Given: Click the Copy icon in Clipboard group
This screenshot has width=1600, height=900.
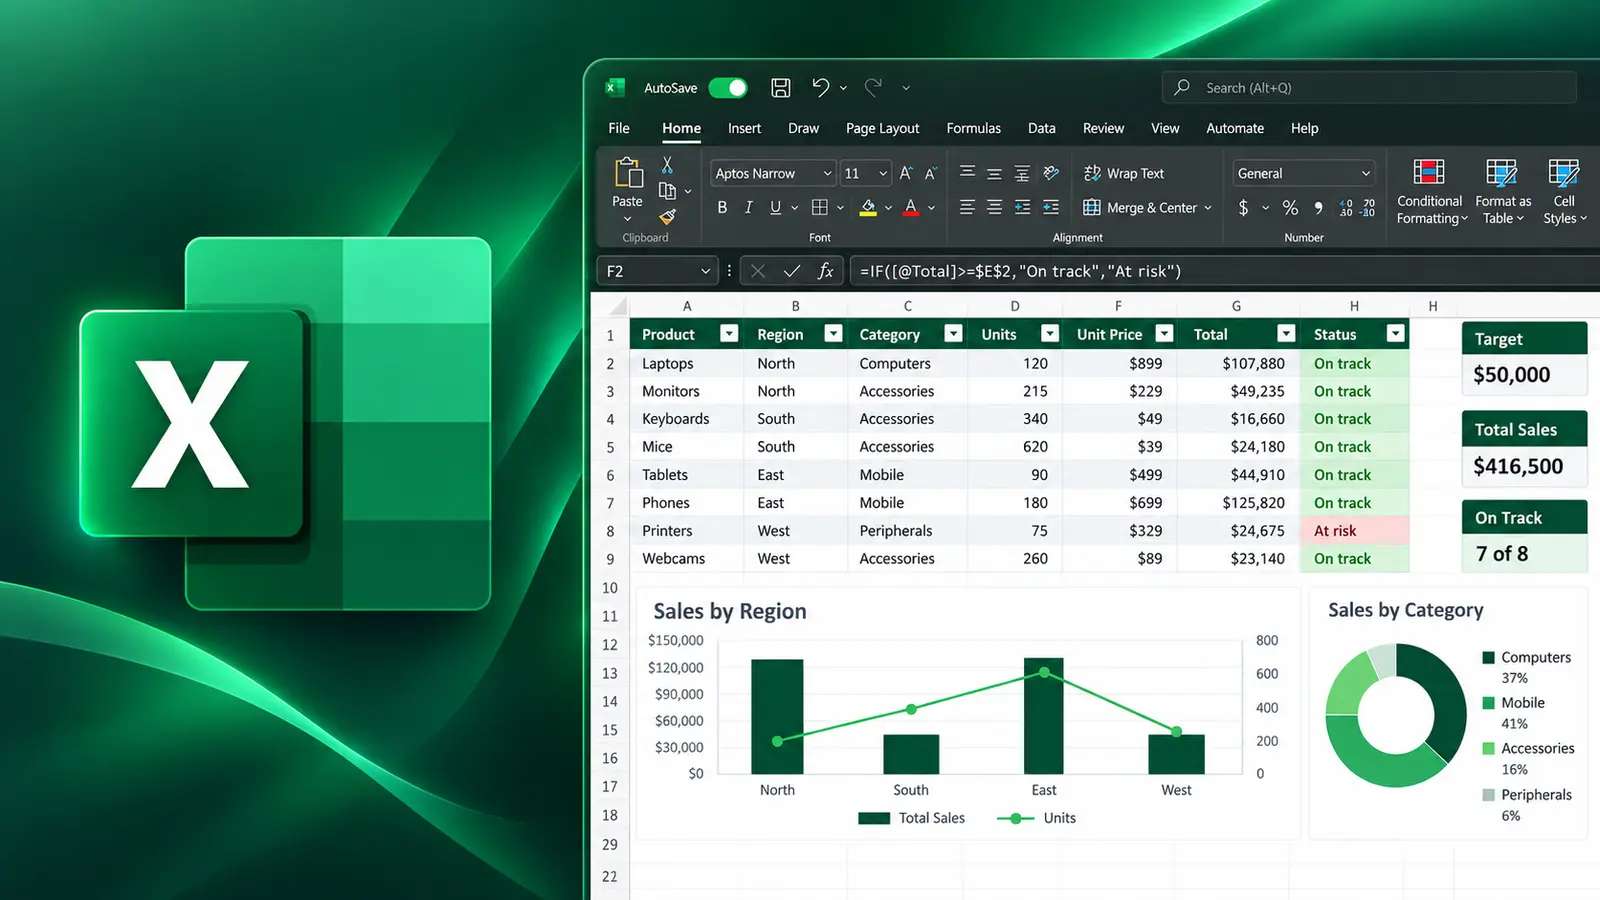Looking at the screenshot, I should [x=667, y=191].
